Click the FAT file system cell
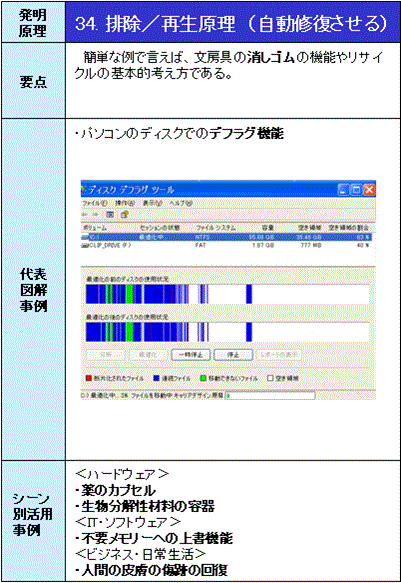The width and height of the screenshot is (401, 583). [x=200, y=245]
